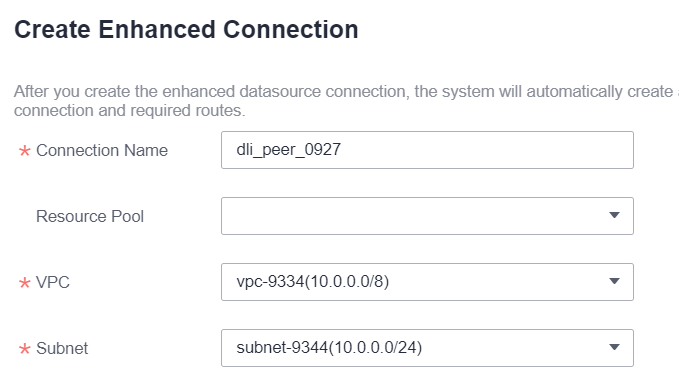Click blank area inside the VPC box
679x383 pixels.
pyautogui.click(x=498, y=282)
